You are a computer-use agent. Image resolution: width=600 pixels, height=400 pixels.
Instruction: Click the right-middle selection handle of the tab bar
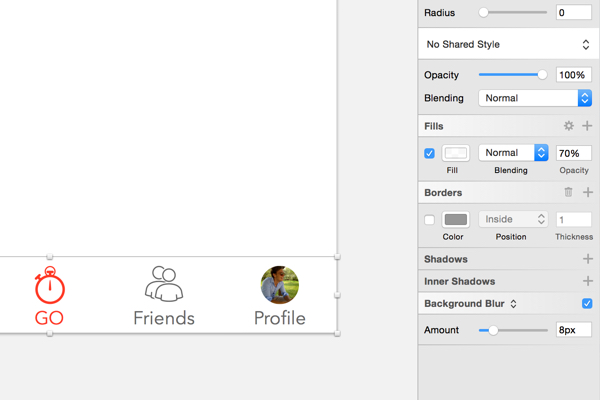click(337, 295)
